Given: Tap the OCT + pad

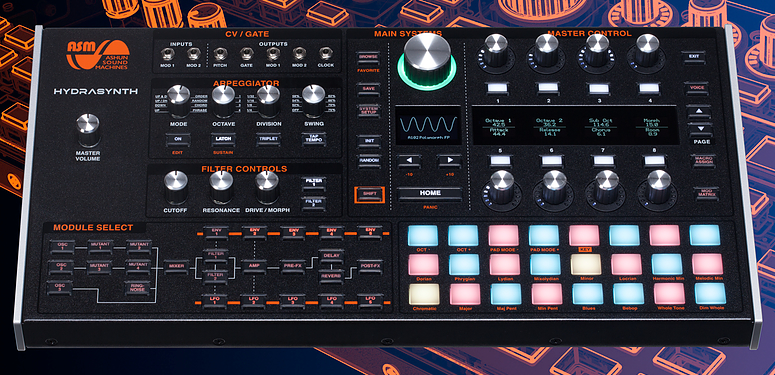Looking at the screenshot, I should 463,236.
